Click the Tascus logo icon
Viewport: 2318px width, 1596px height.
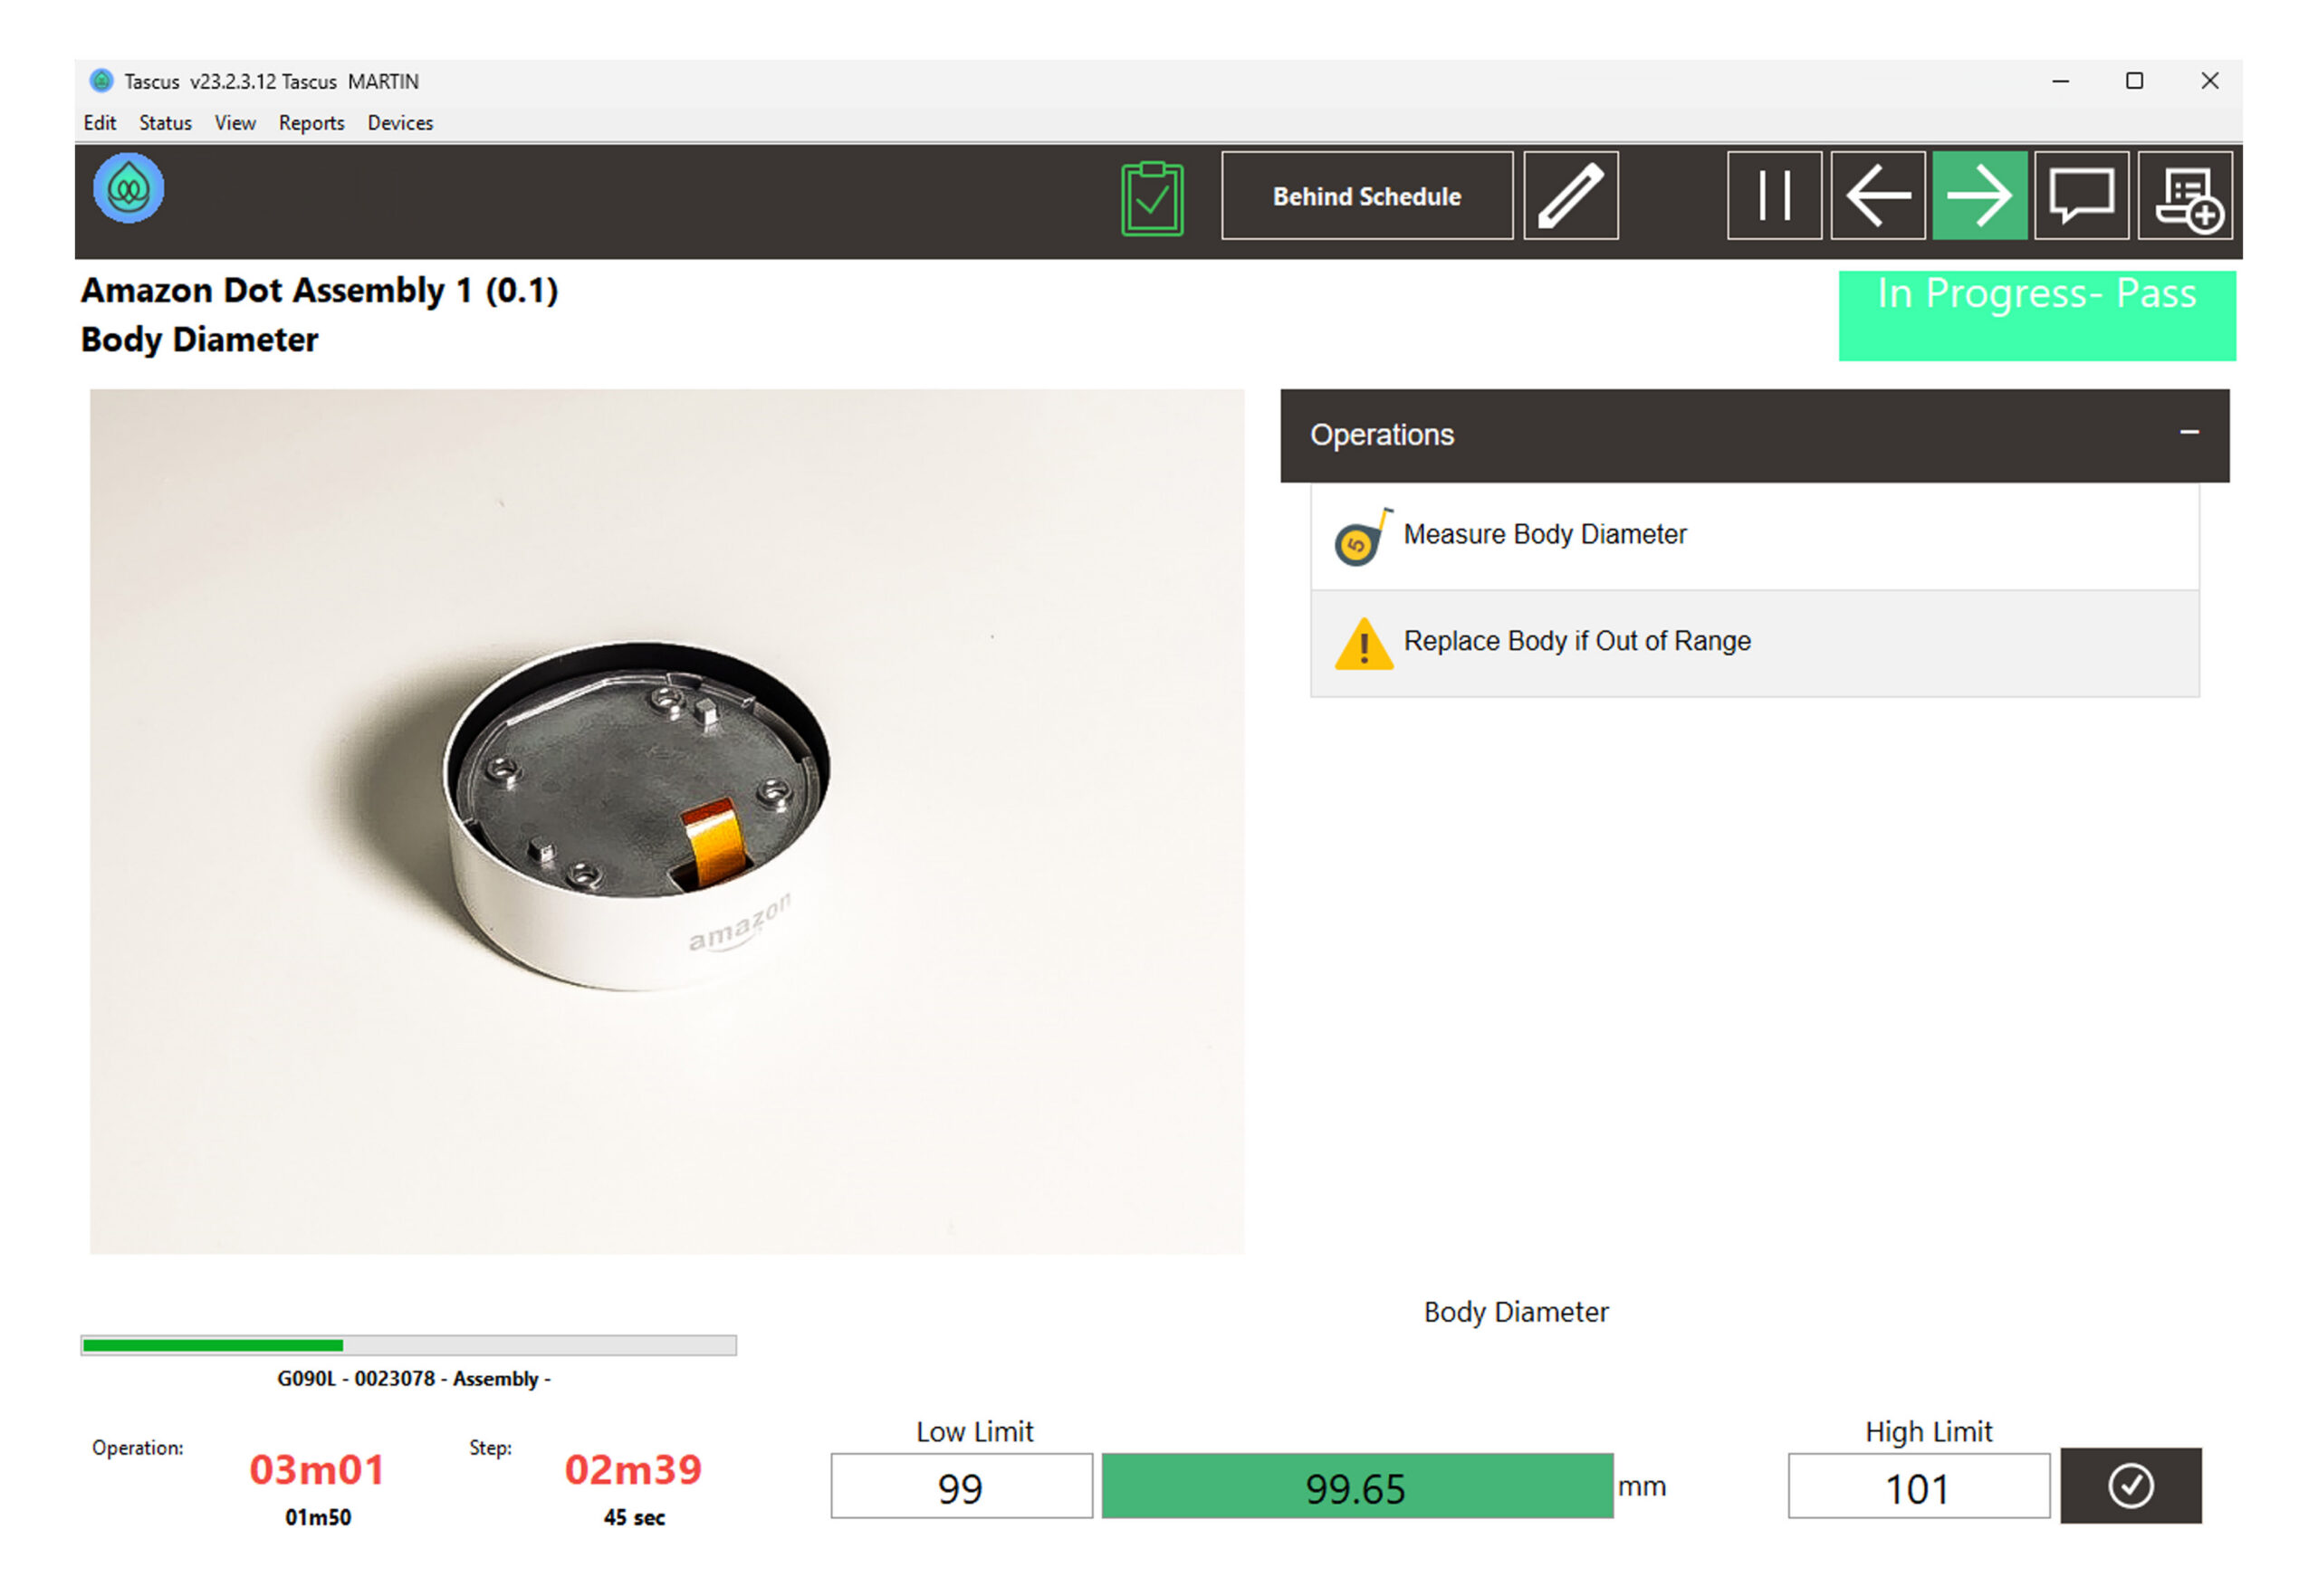[x=128, y=188]
